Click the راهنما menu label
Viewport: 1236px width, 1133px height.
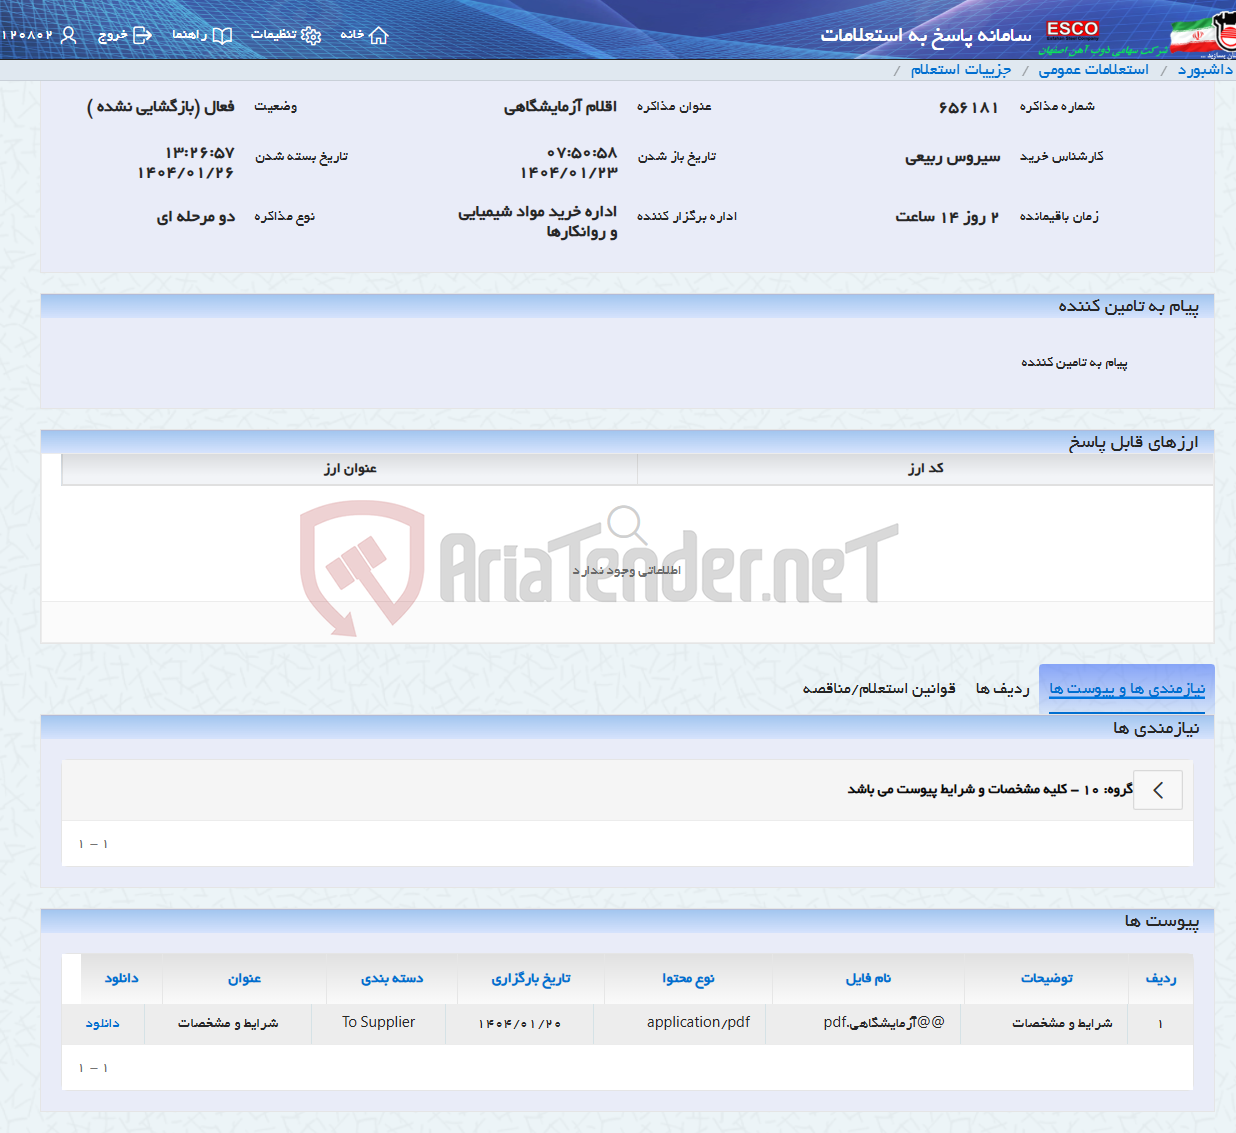point(189,35)
